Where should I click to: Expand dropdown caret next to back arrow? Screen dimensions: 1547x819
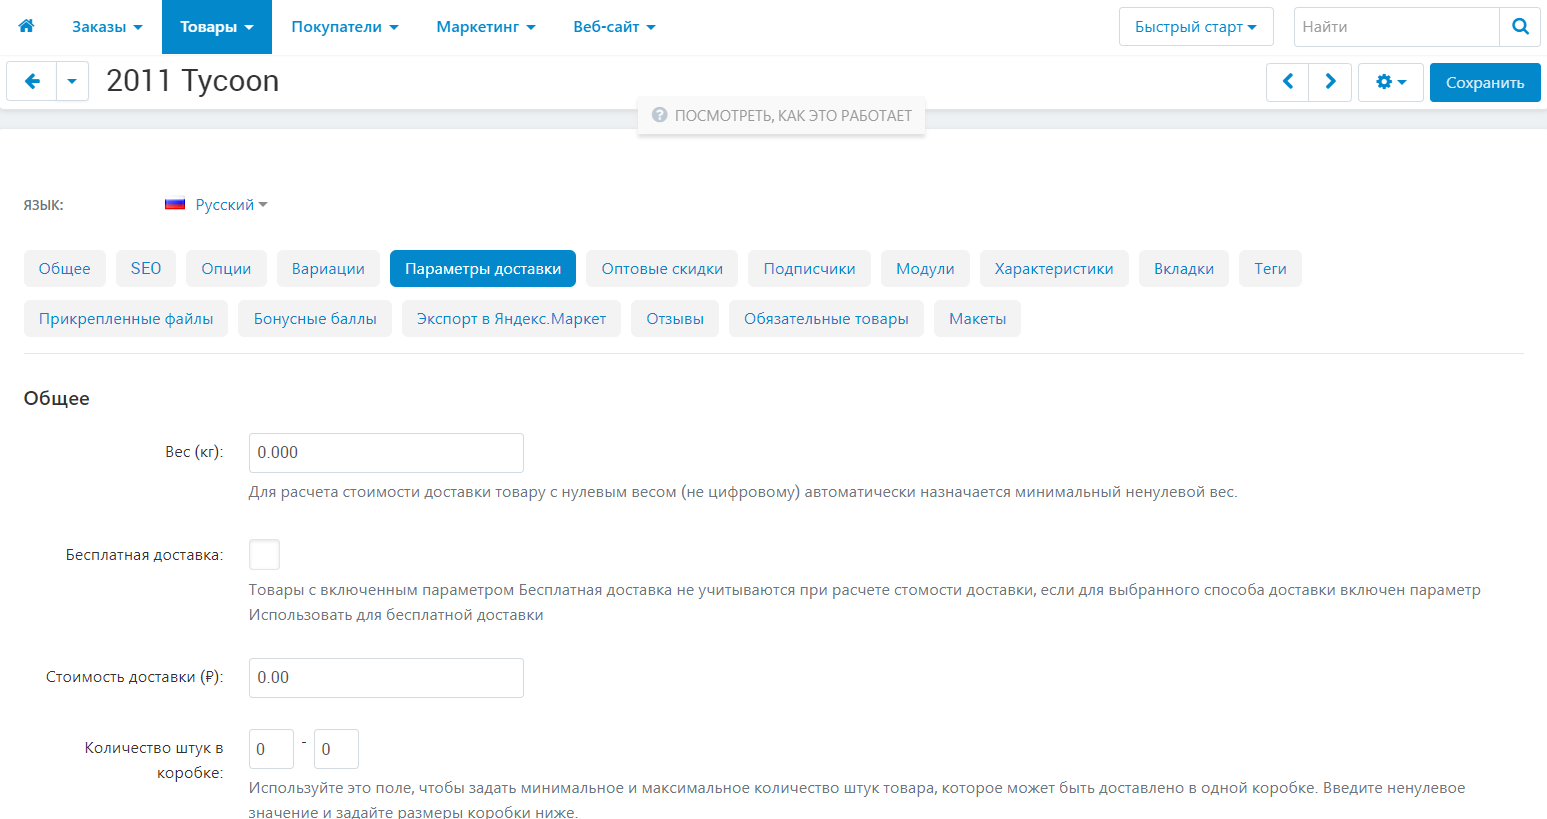coord(72,82)
